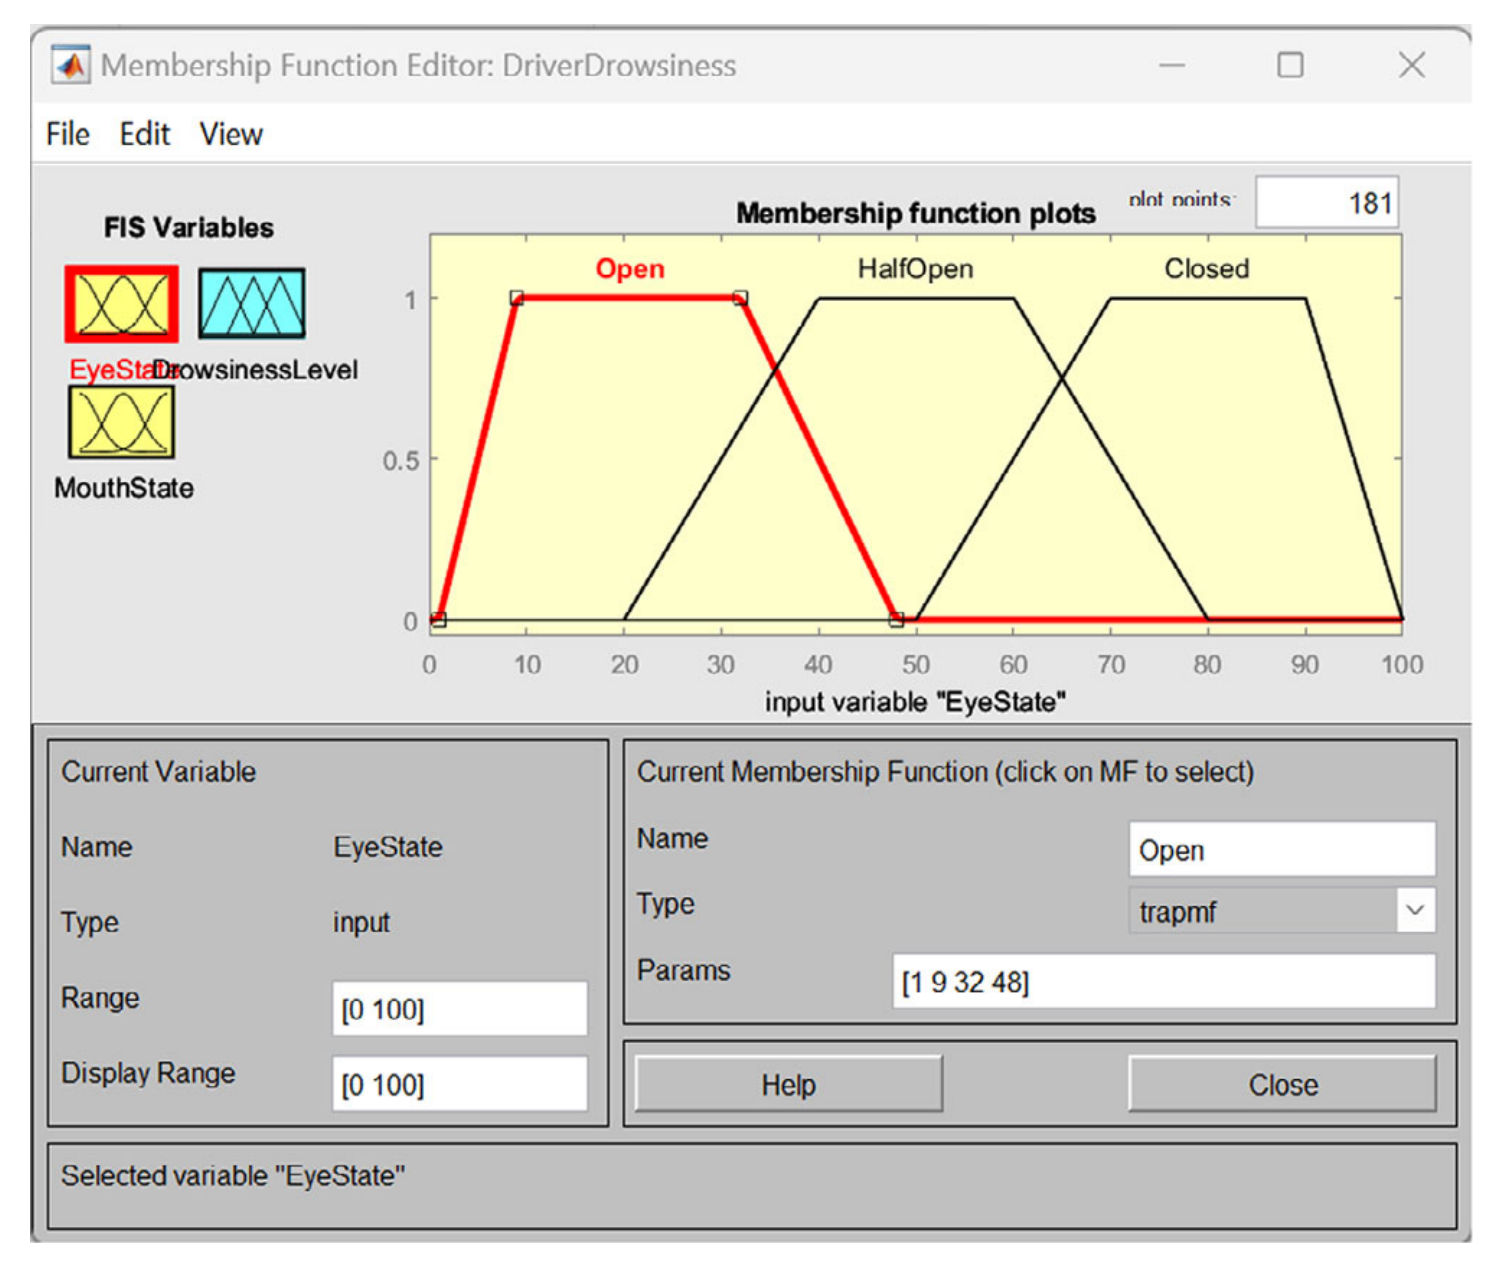Image resolution: width=1503 pixels, height=1267 pixels.
Task: Select the HalfOpen membership function label
Action: 916,269
